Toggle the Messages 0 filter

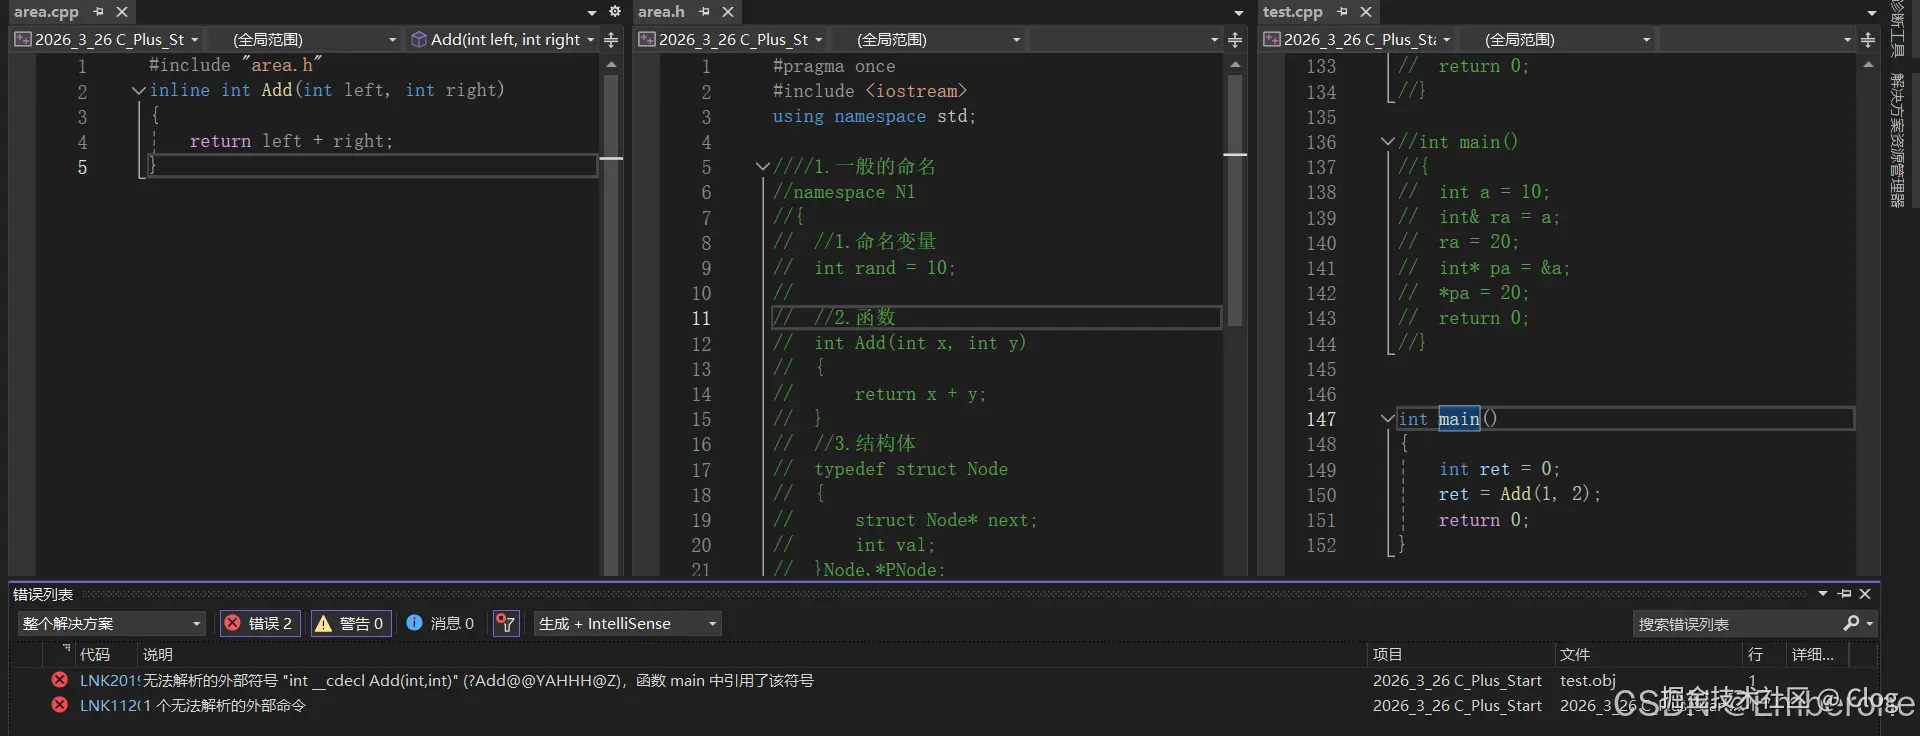(440, 623)
